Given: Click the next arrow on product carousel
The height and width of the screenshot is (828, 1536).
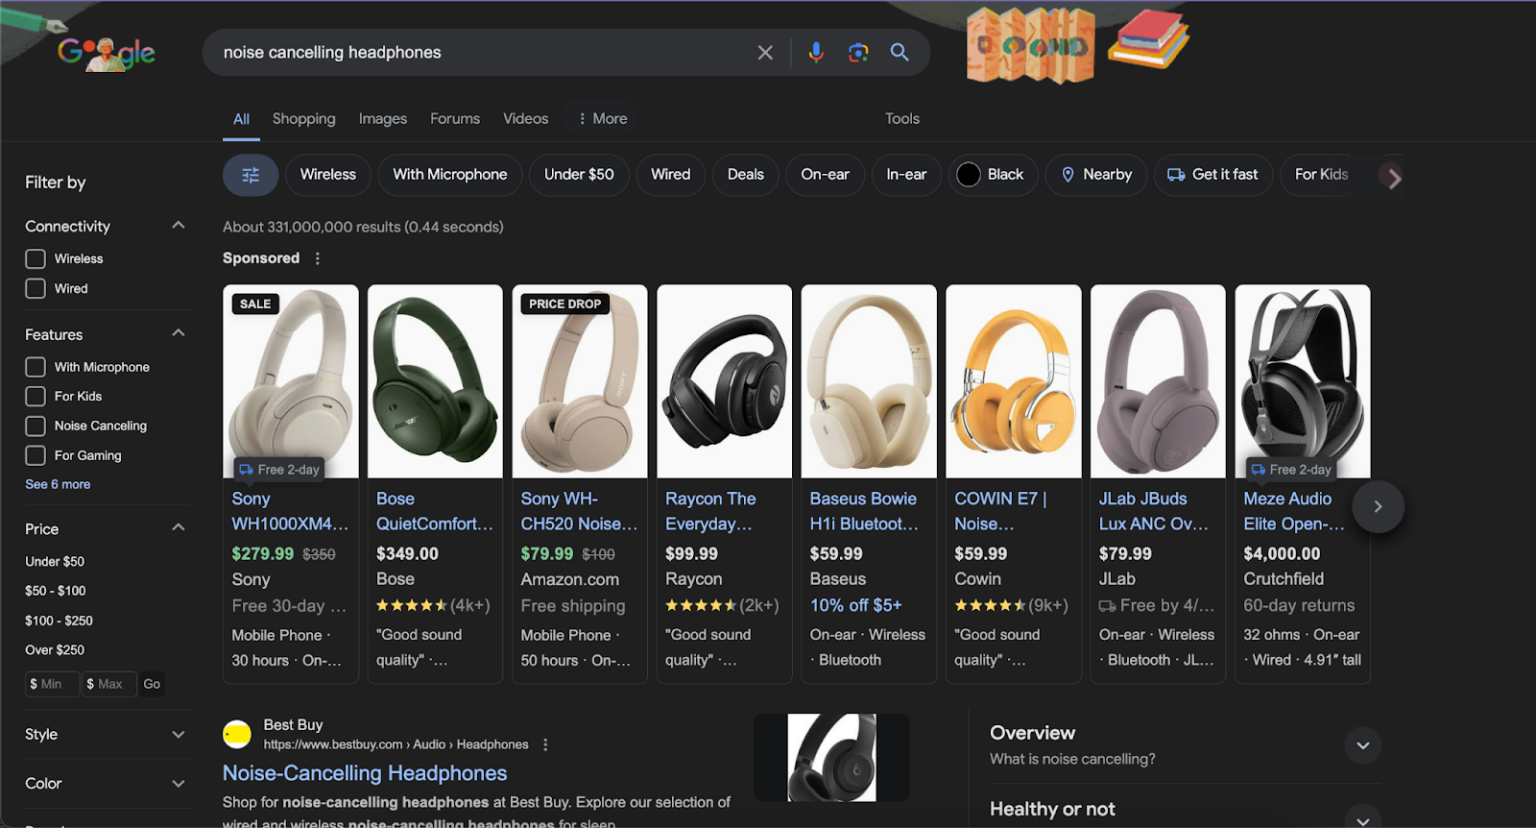Looking at the screenshot, I should [x=1378, y=507].
